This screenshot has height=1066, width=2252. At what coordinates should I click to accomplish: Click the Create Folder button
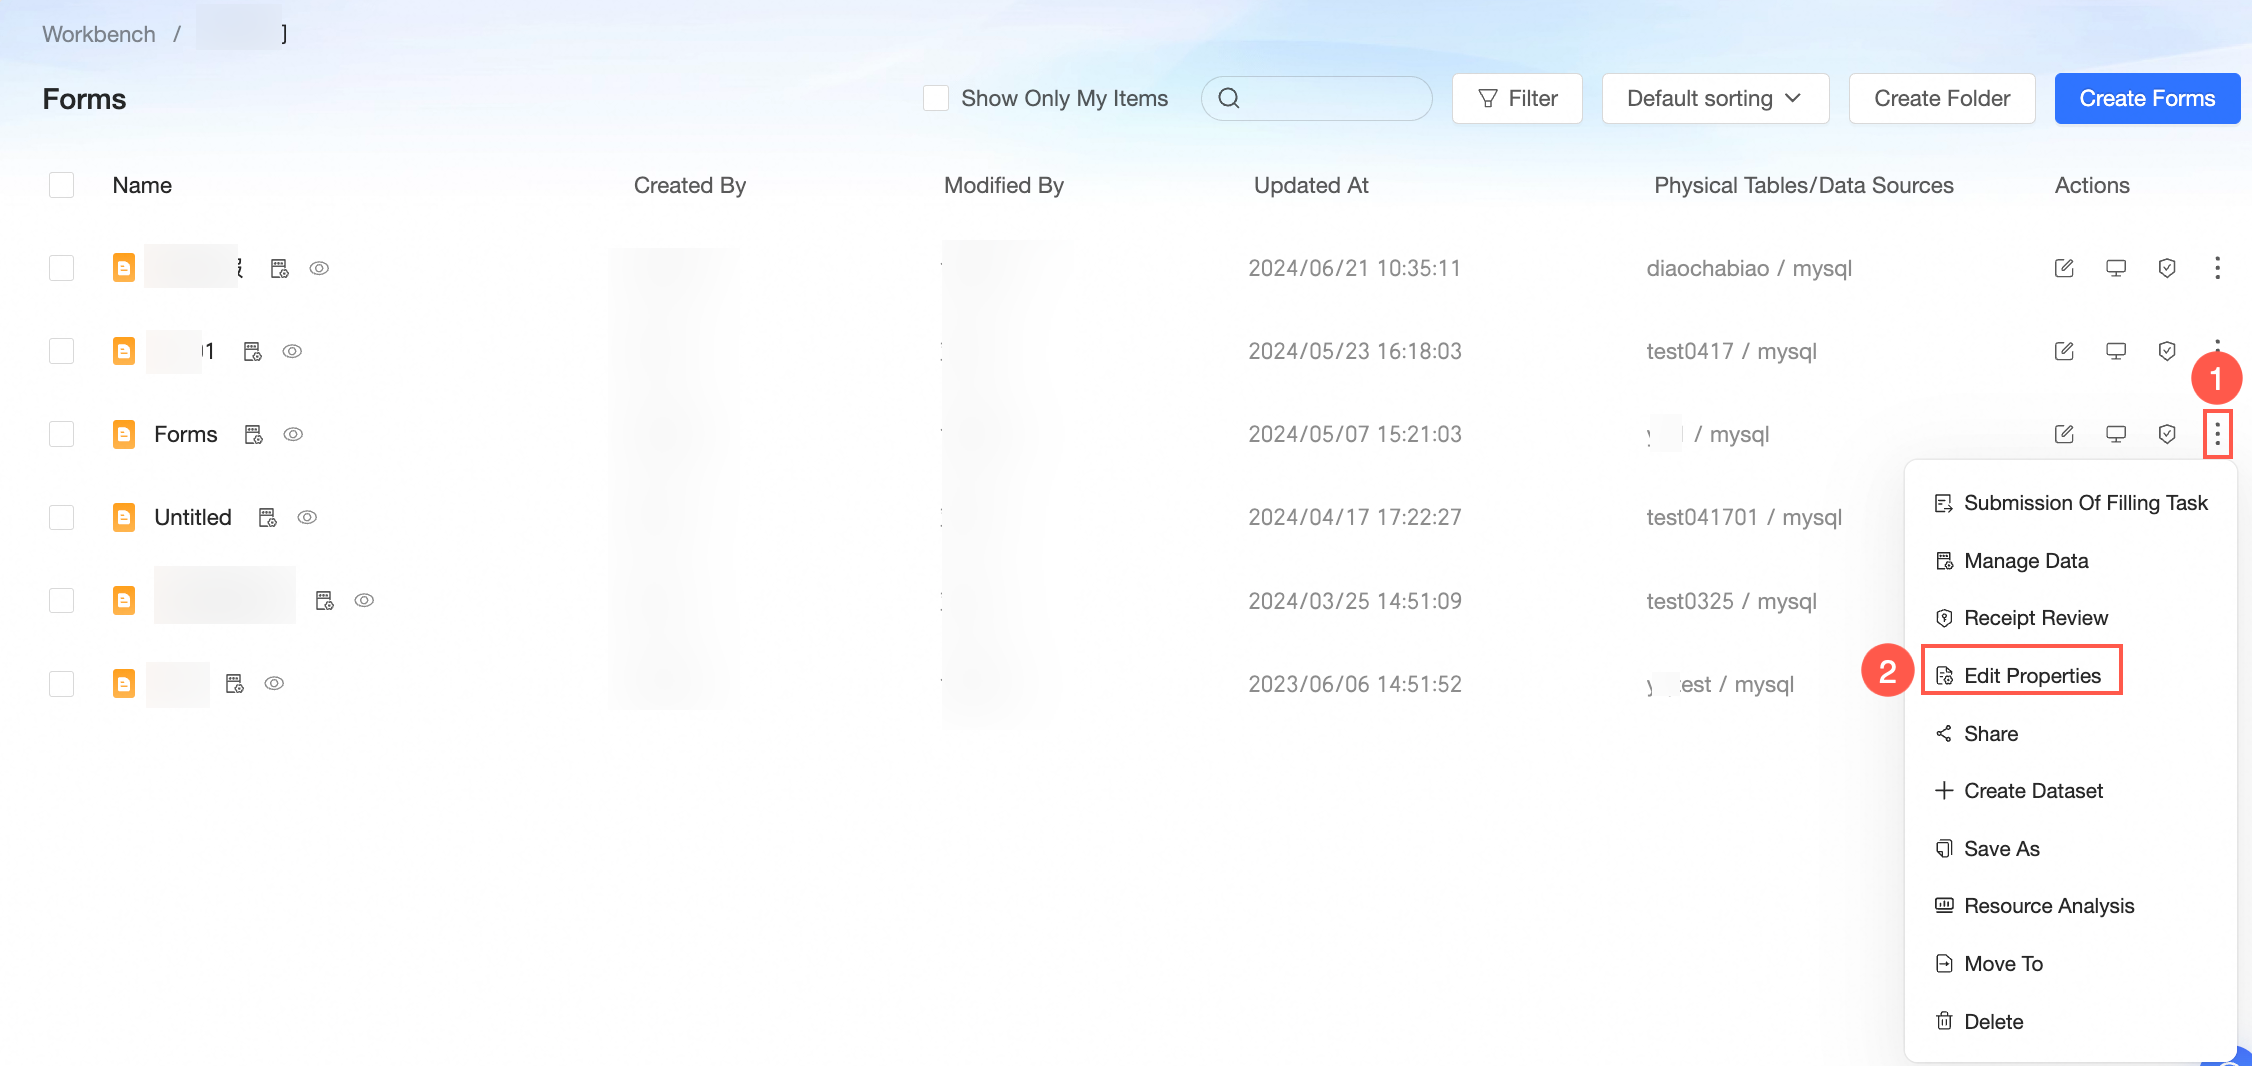pyautogui.click(x=1942, y=98)
